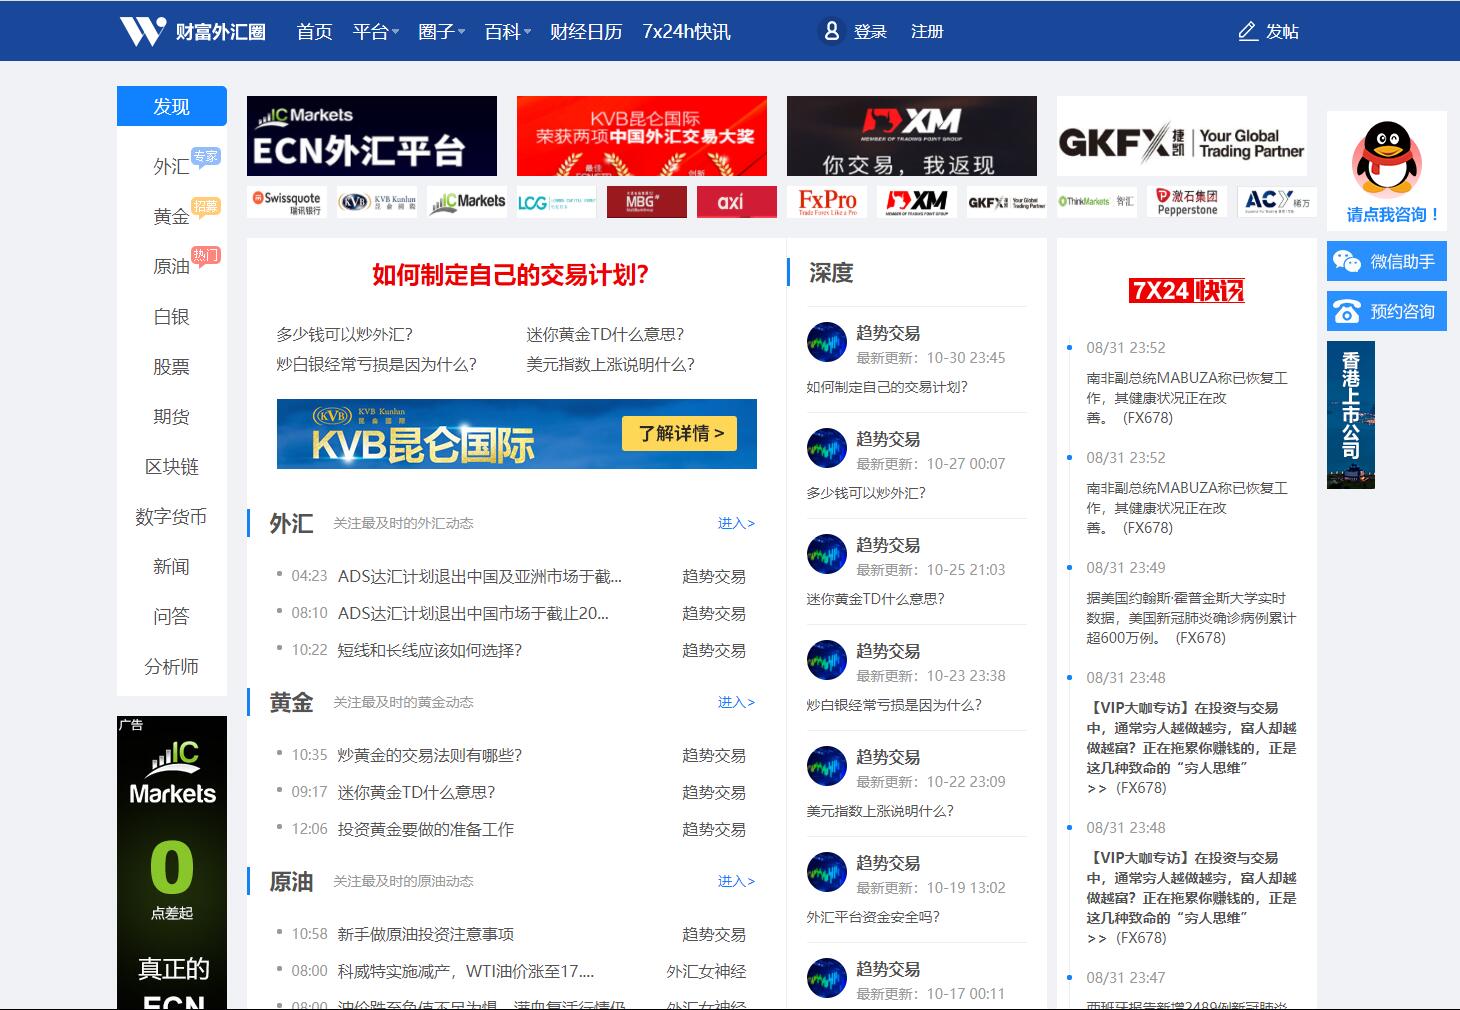Click the user login avatar icon
Image resolution: width=1460 pixels, height=1010 pixels.
[831, 31]
